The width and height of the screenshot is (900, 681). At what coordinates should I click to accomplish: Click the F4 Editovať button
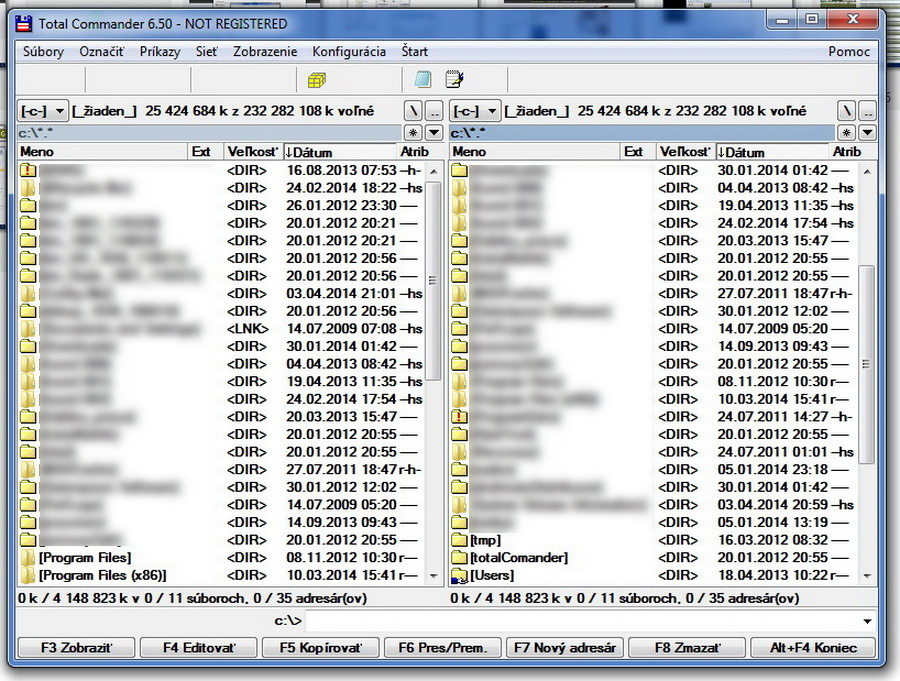pyautogui.click(x=199, y=648)
